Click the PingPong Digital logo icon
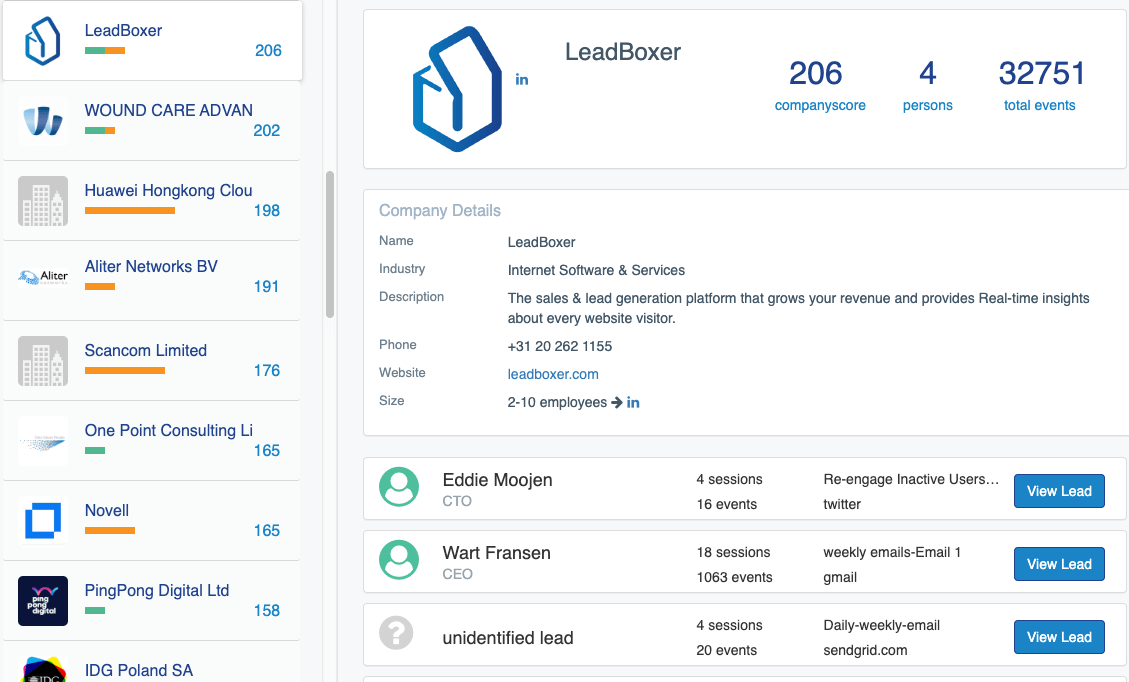This screenshot has height=682, width=1129. 43,601
